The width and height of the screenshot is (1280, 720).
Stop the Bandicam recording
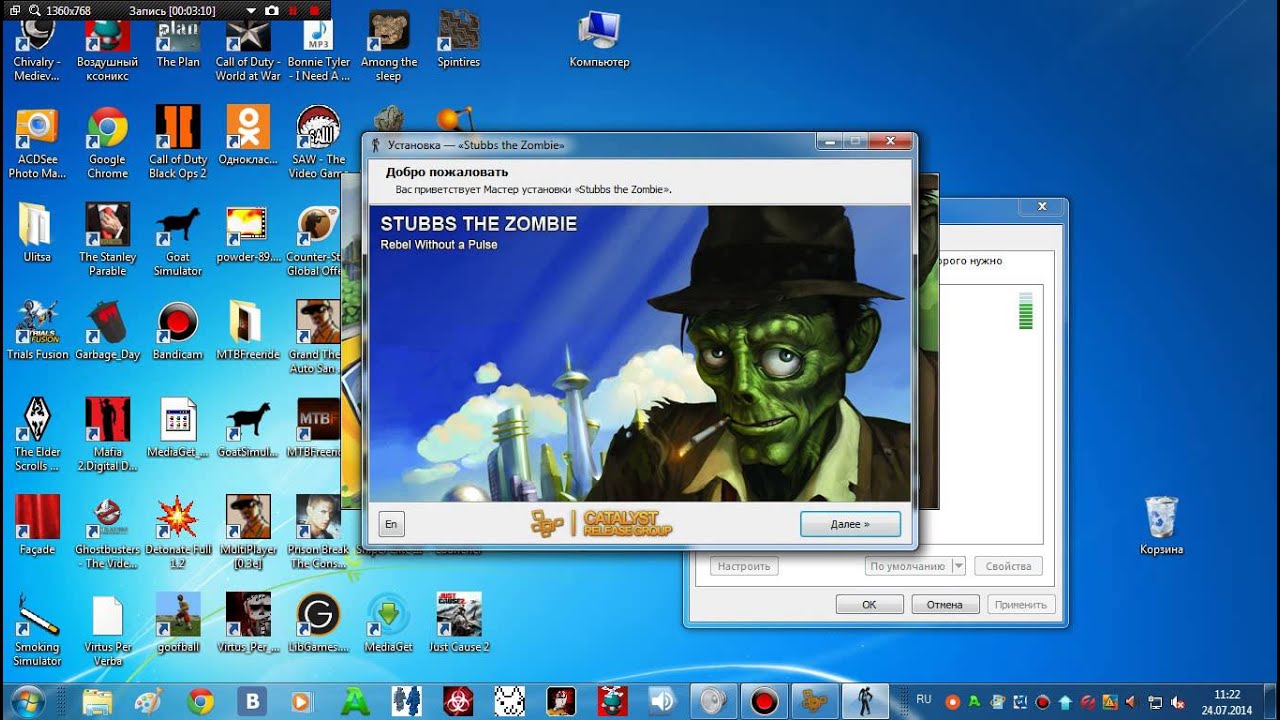coord(315,11)
